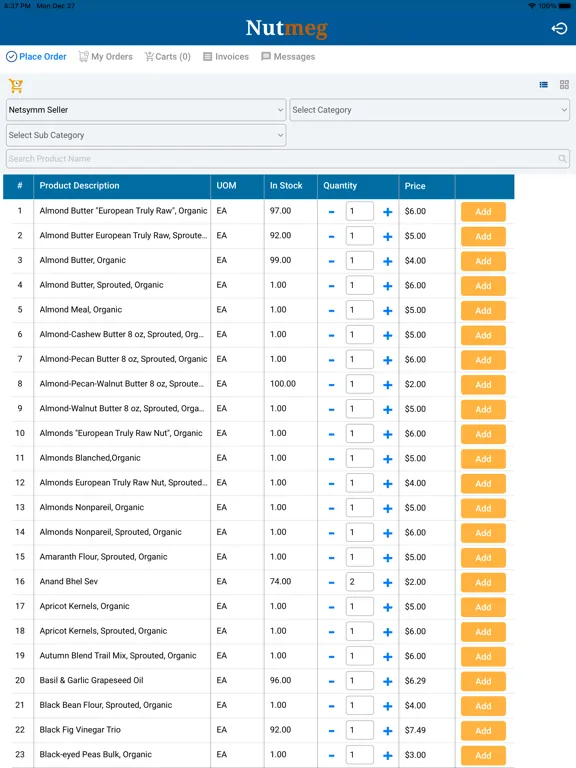
Task: Add Almonds Nonpareil, Sprouted, Organic to cart
Action: click(483, 533)
